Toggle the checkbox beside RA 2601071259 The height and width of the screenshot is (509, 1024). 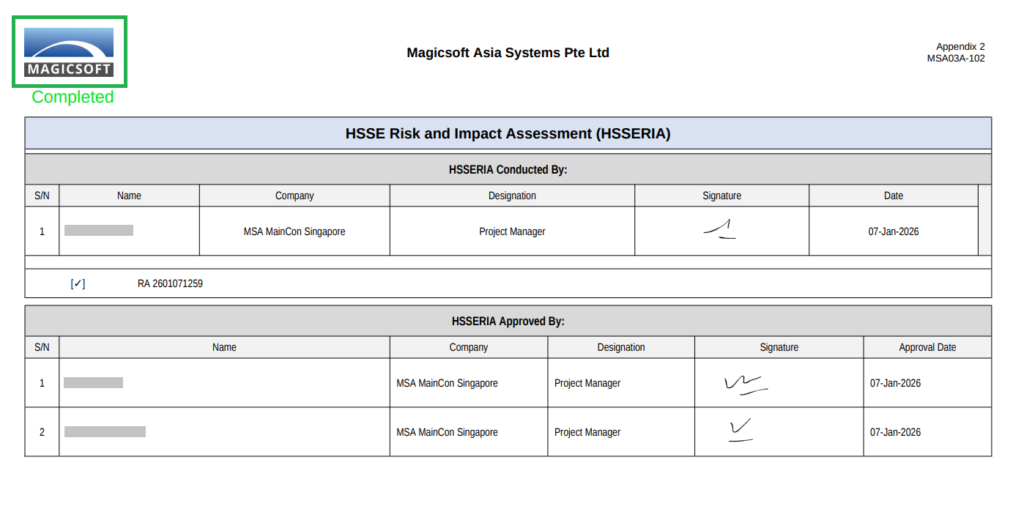[78, 284]
